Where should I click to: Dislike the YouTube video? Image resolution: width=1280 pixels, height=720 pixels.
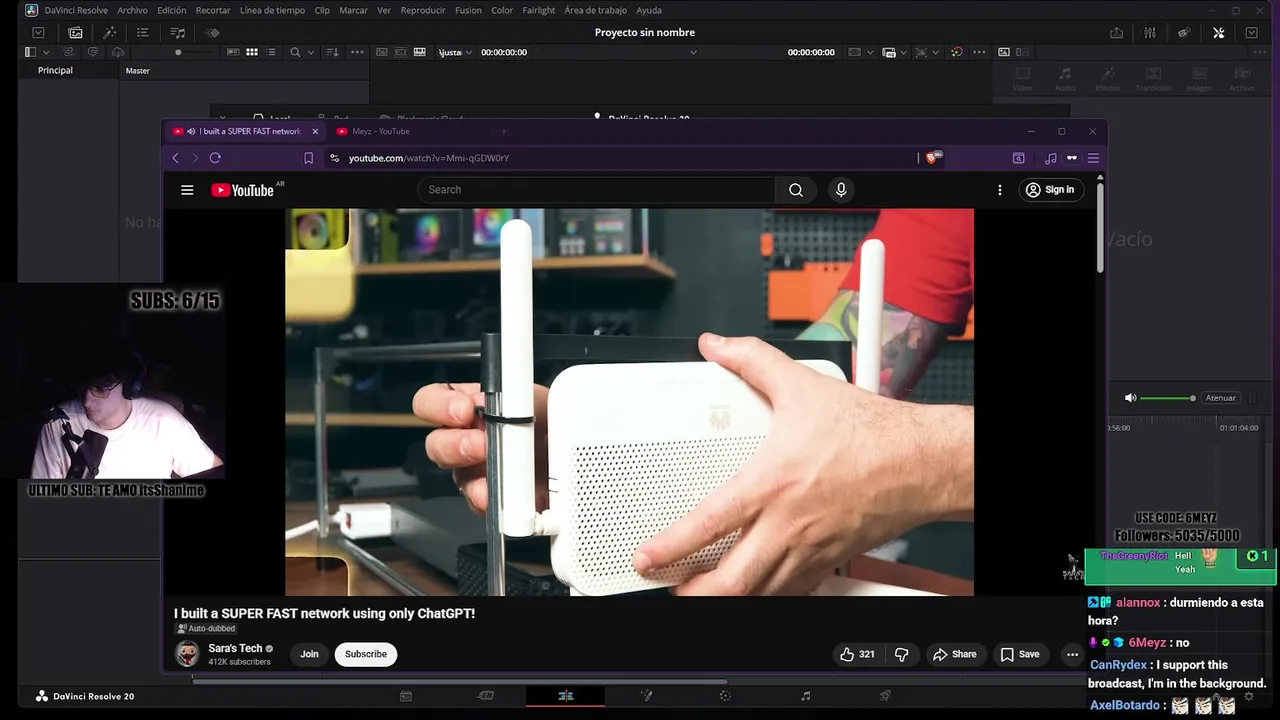(901, 654)
